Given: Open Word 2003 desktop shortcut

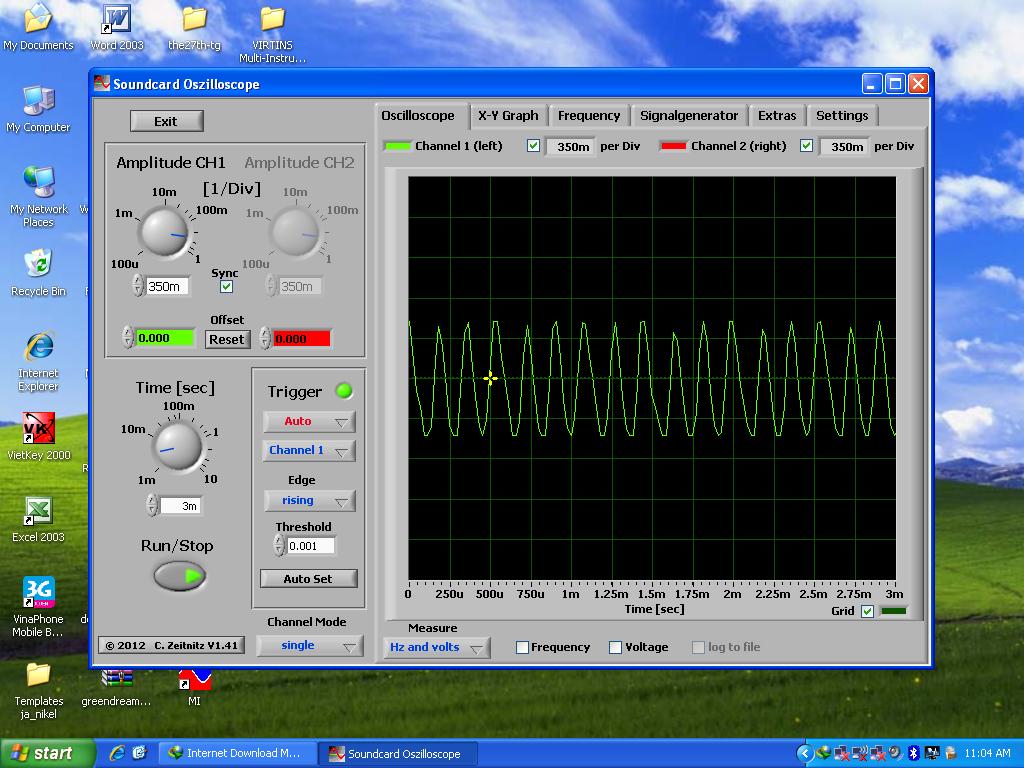Looking at the screenshot, I should click(116, 20).
